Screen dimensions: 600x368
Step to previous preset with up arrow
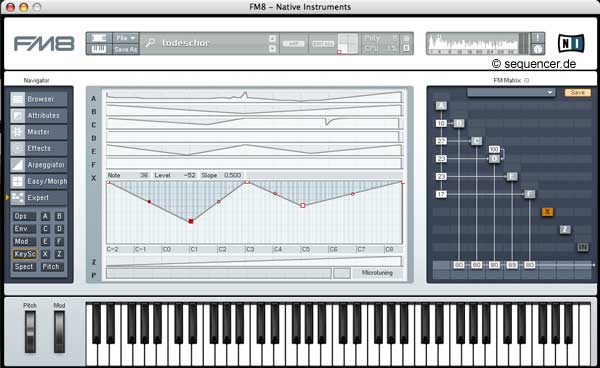click(272, 38)
